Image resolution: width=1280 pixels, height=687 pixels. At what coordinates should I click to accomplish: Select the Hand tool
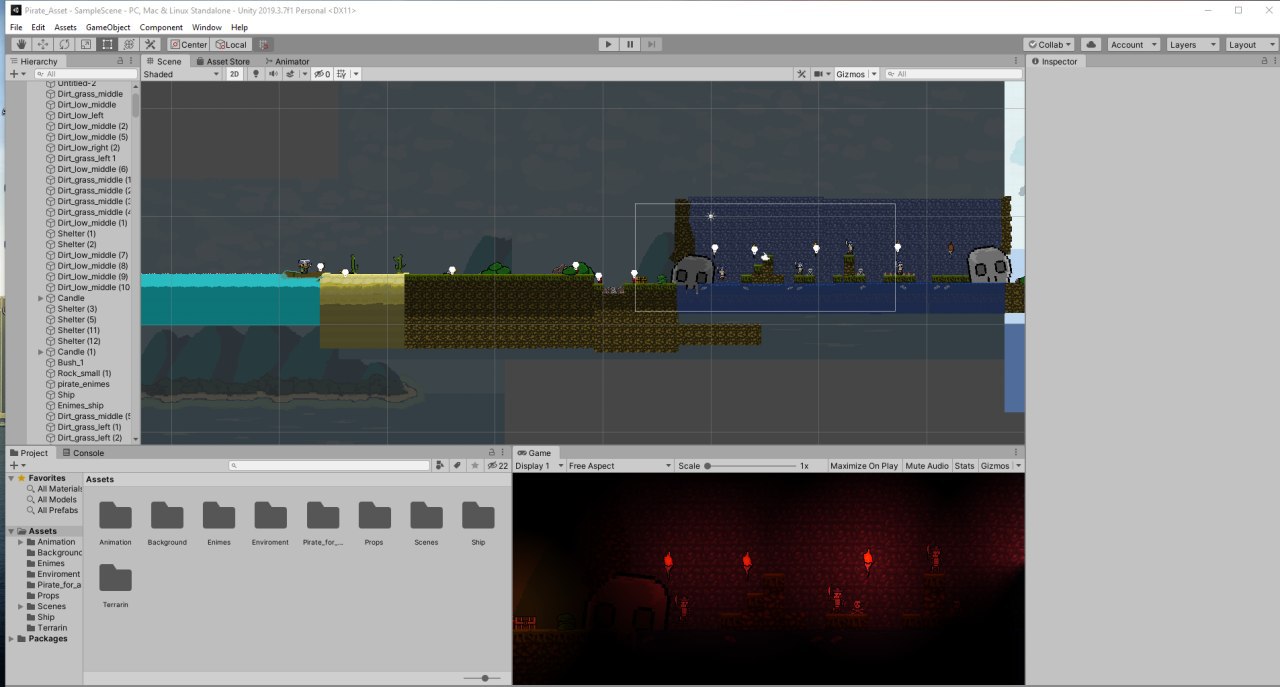point(22,44)
